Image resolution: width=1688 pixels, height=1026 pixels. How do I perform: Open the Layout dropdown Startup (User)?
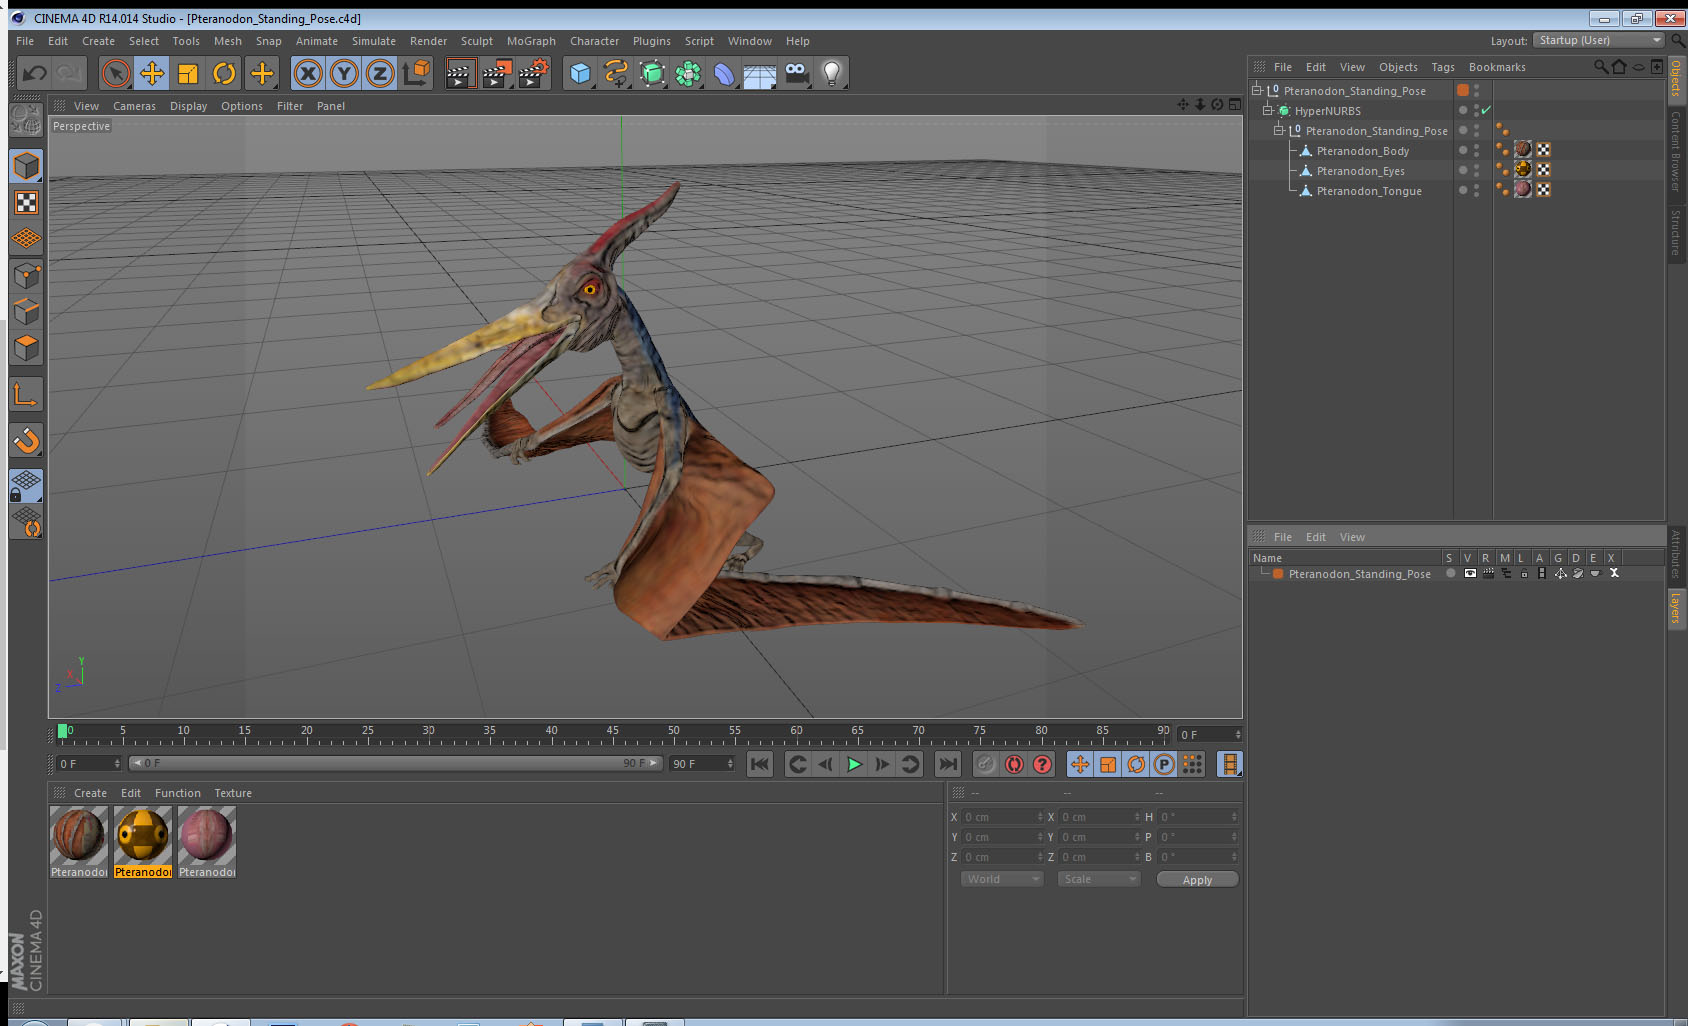click(x=1599, y=40)
